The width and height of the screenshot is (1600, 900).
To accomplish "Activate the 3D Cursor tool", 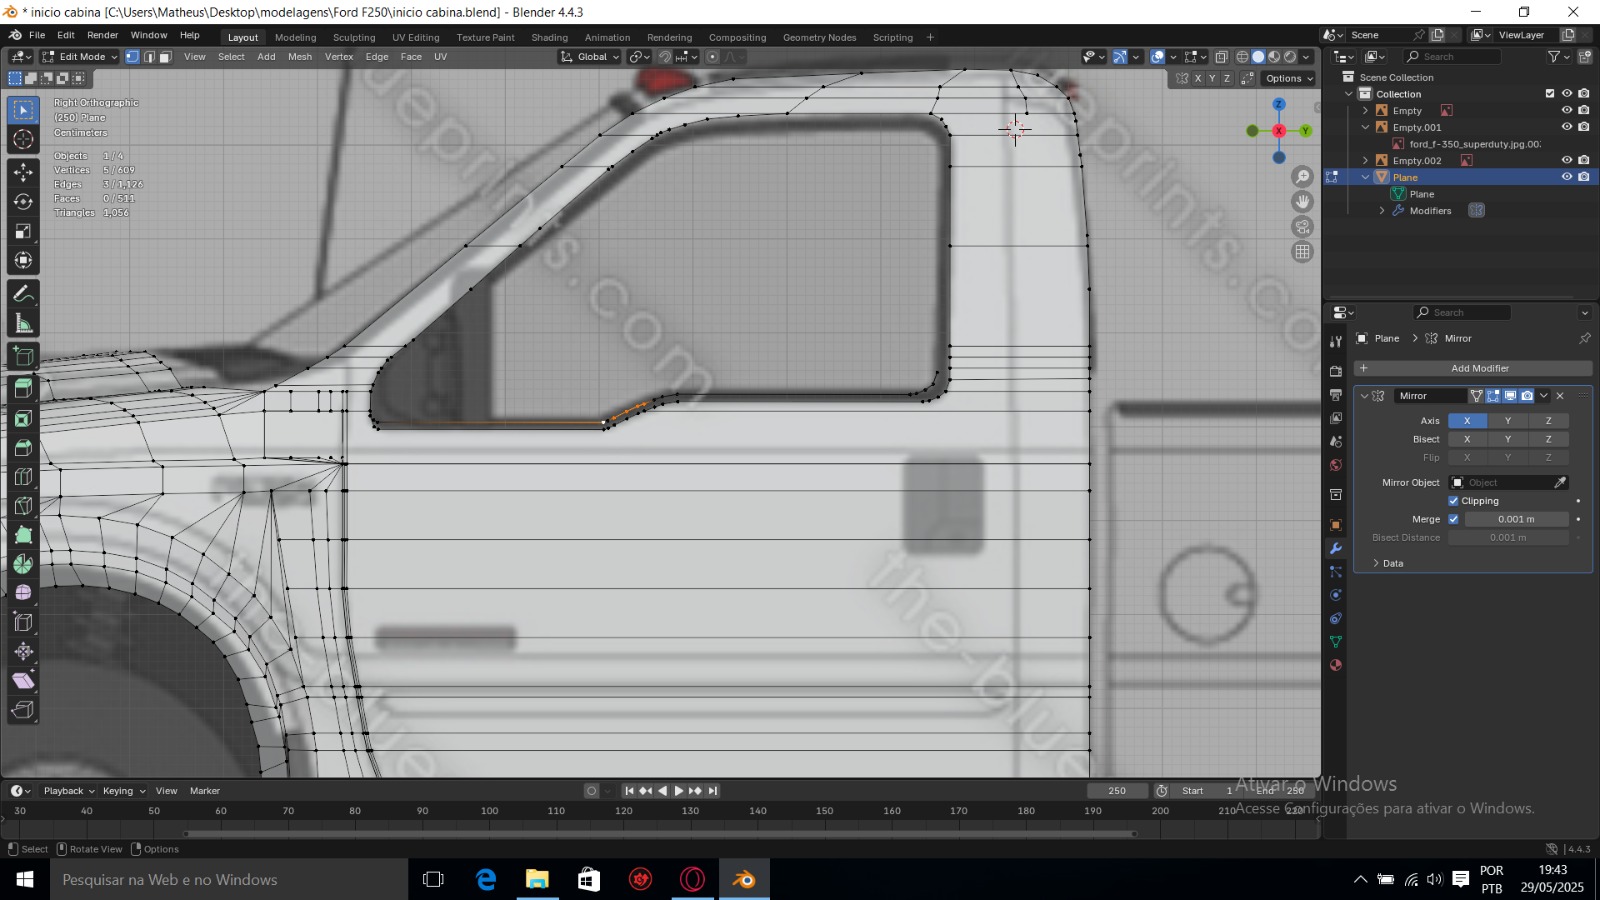I will tap(23, 139).
